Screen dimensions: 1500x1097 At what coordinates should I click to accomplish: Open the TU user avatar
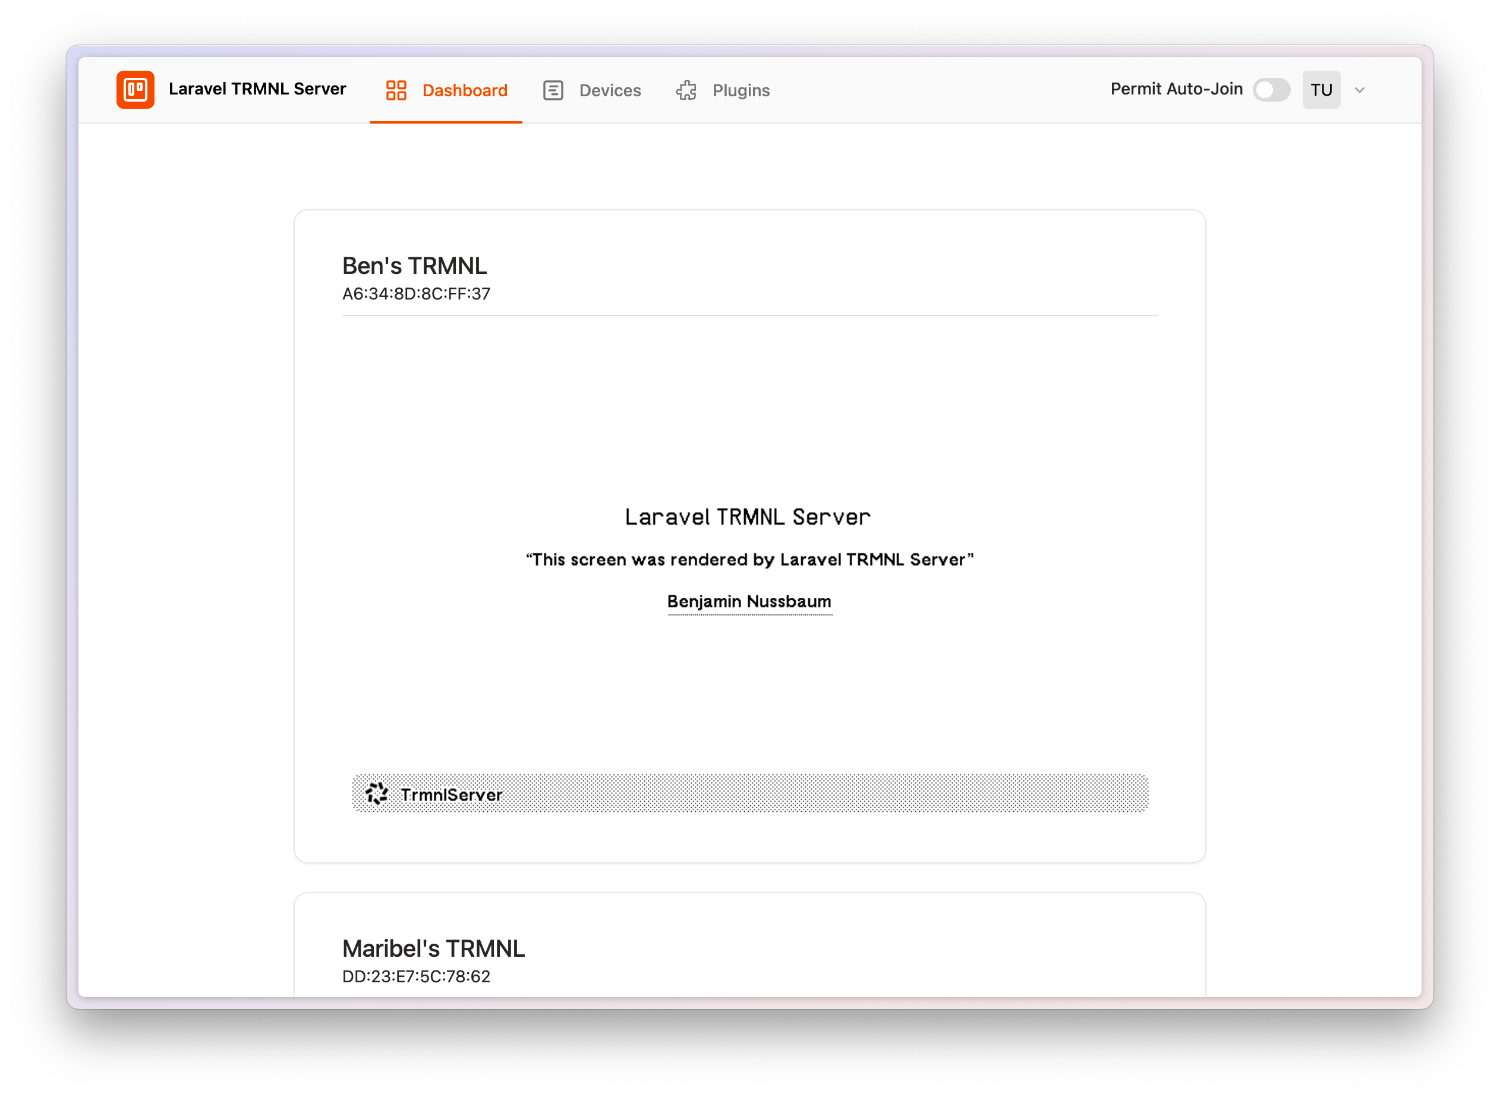coord(1321,90)
